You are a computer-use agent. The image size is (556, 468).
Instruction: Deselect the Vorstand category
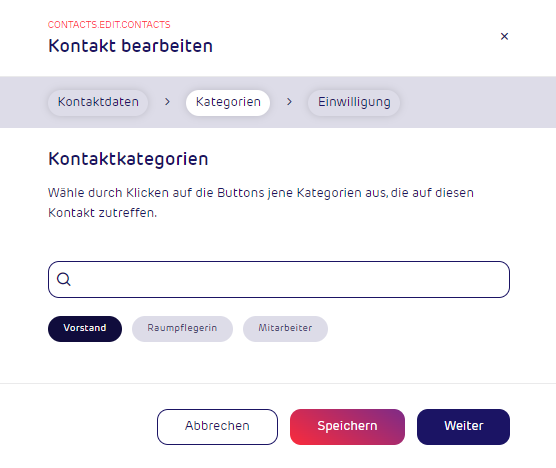pos(85,329)
